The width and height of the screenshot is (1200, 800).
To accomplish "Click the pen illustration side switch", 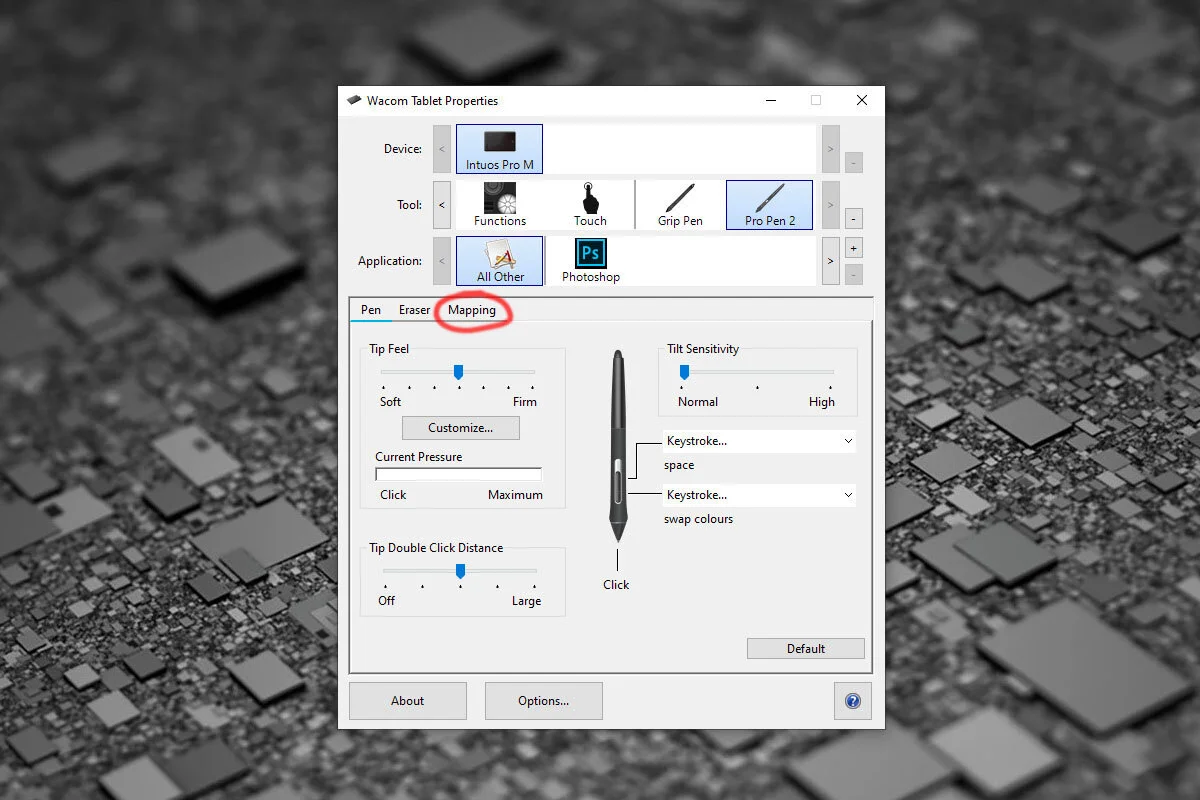I will [x=619, y=482].
